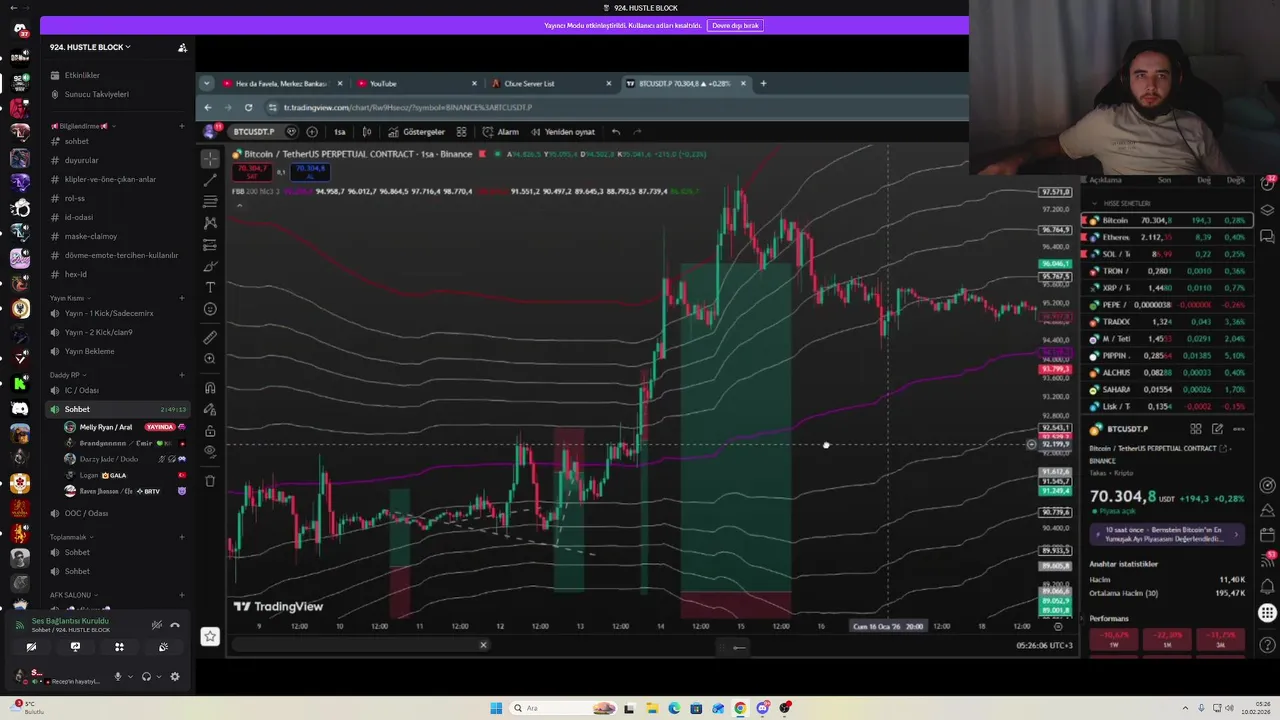Open layers object tree icon in right sidebar
Image resolution: width=1280 pixels, height=720 pixels.
1267,210
